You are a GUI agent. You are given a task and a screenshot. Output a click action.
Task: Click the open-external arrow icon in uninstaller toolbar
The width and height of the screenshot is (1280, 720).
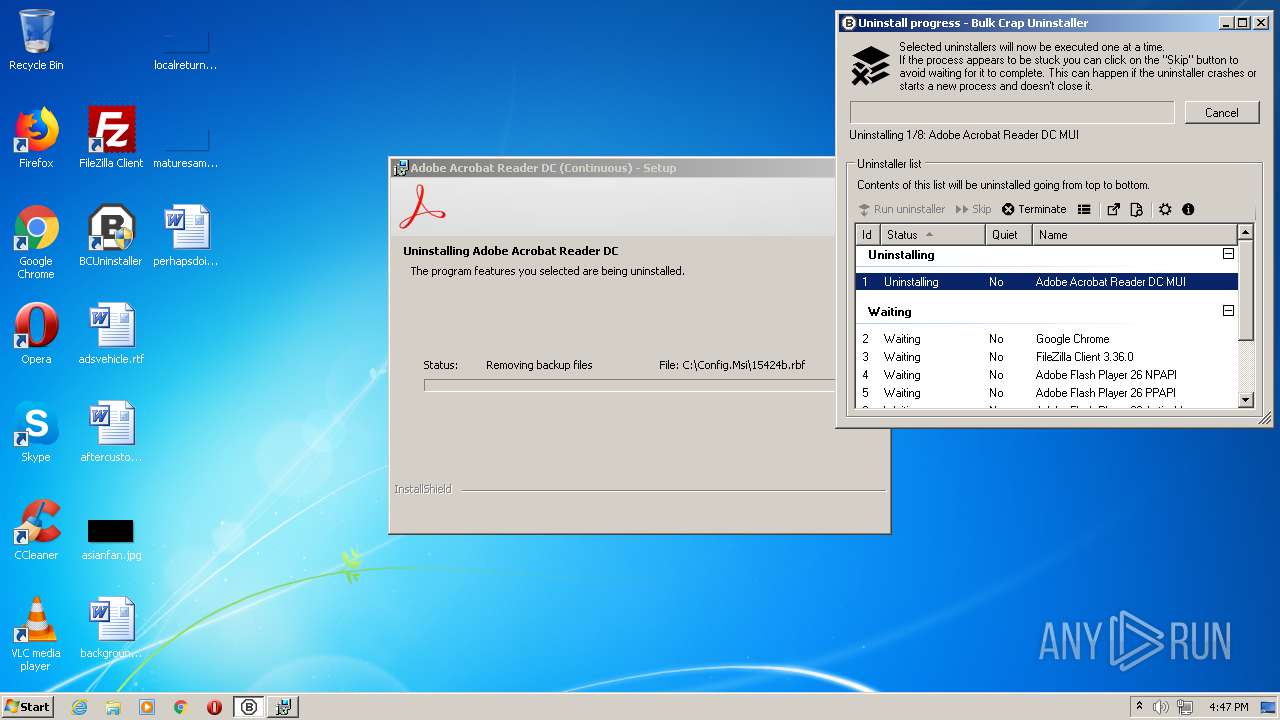click(x=1113, y=209)
